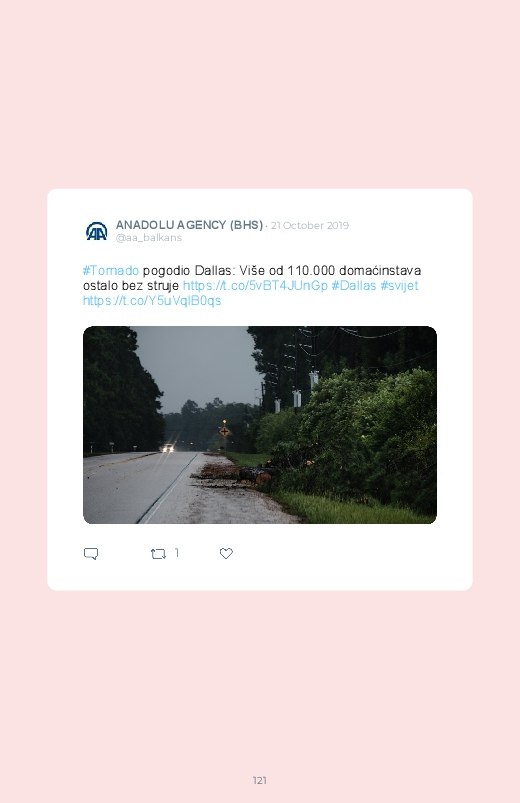
Task: Click the 21 October 2019 timestamp
Action: pyautogui.click(x=309, y=225)
